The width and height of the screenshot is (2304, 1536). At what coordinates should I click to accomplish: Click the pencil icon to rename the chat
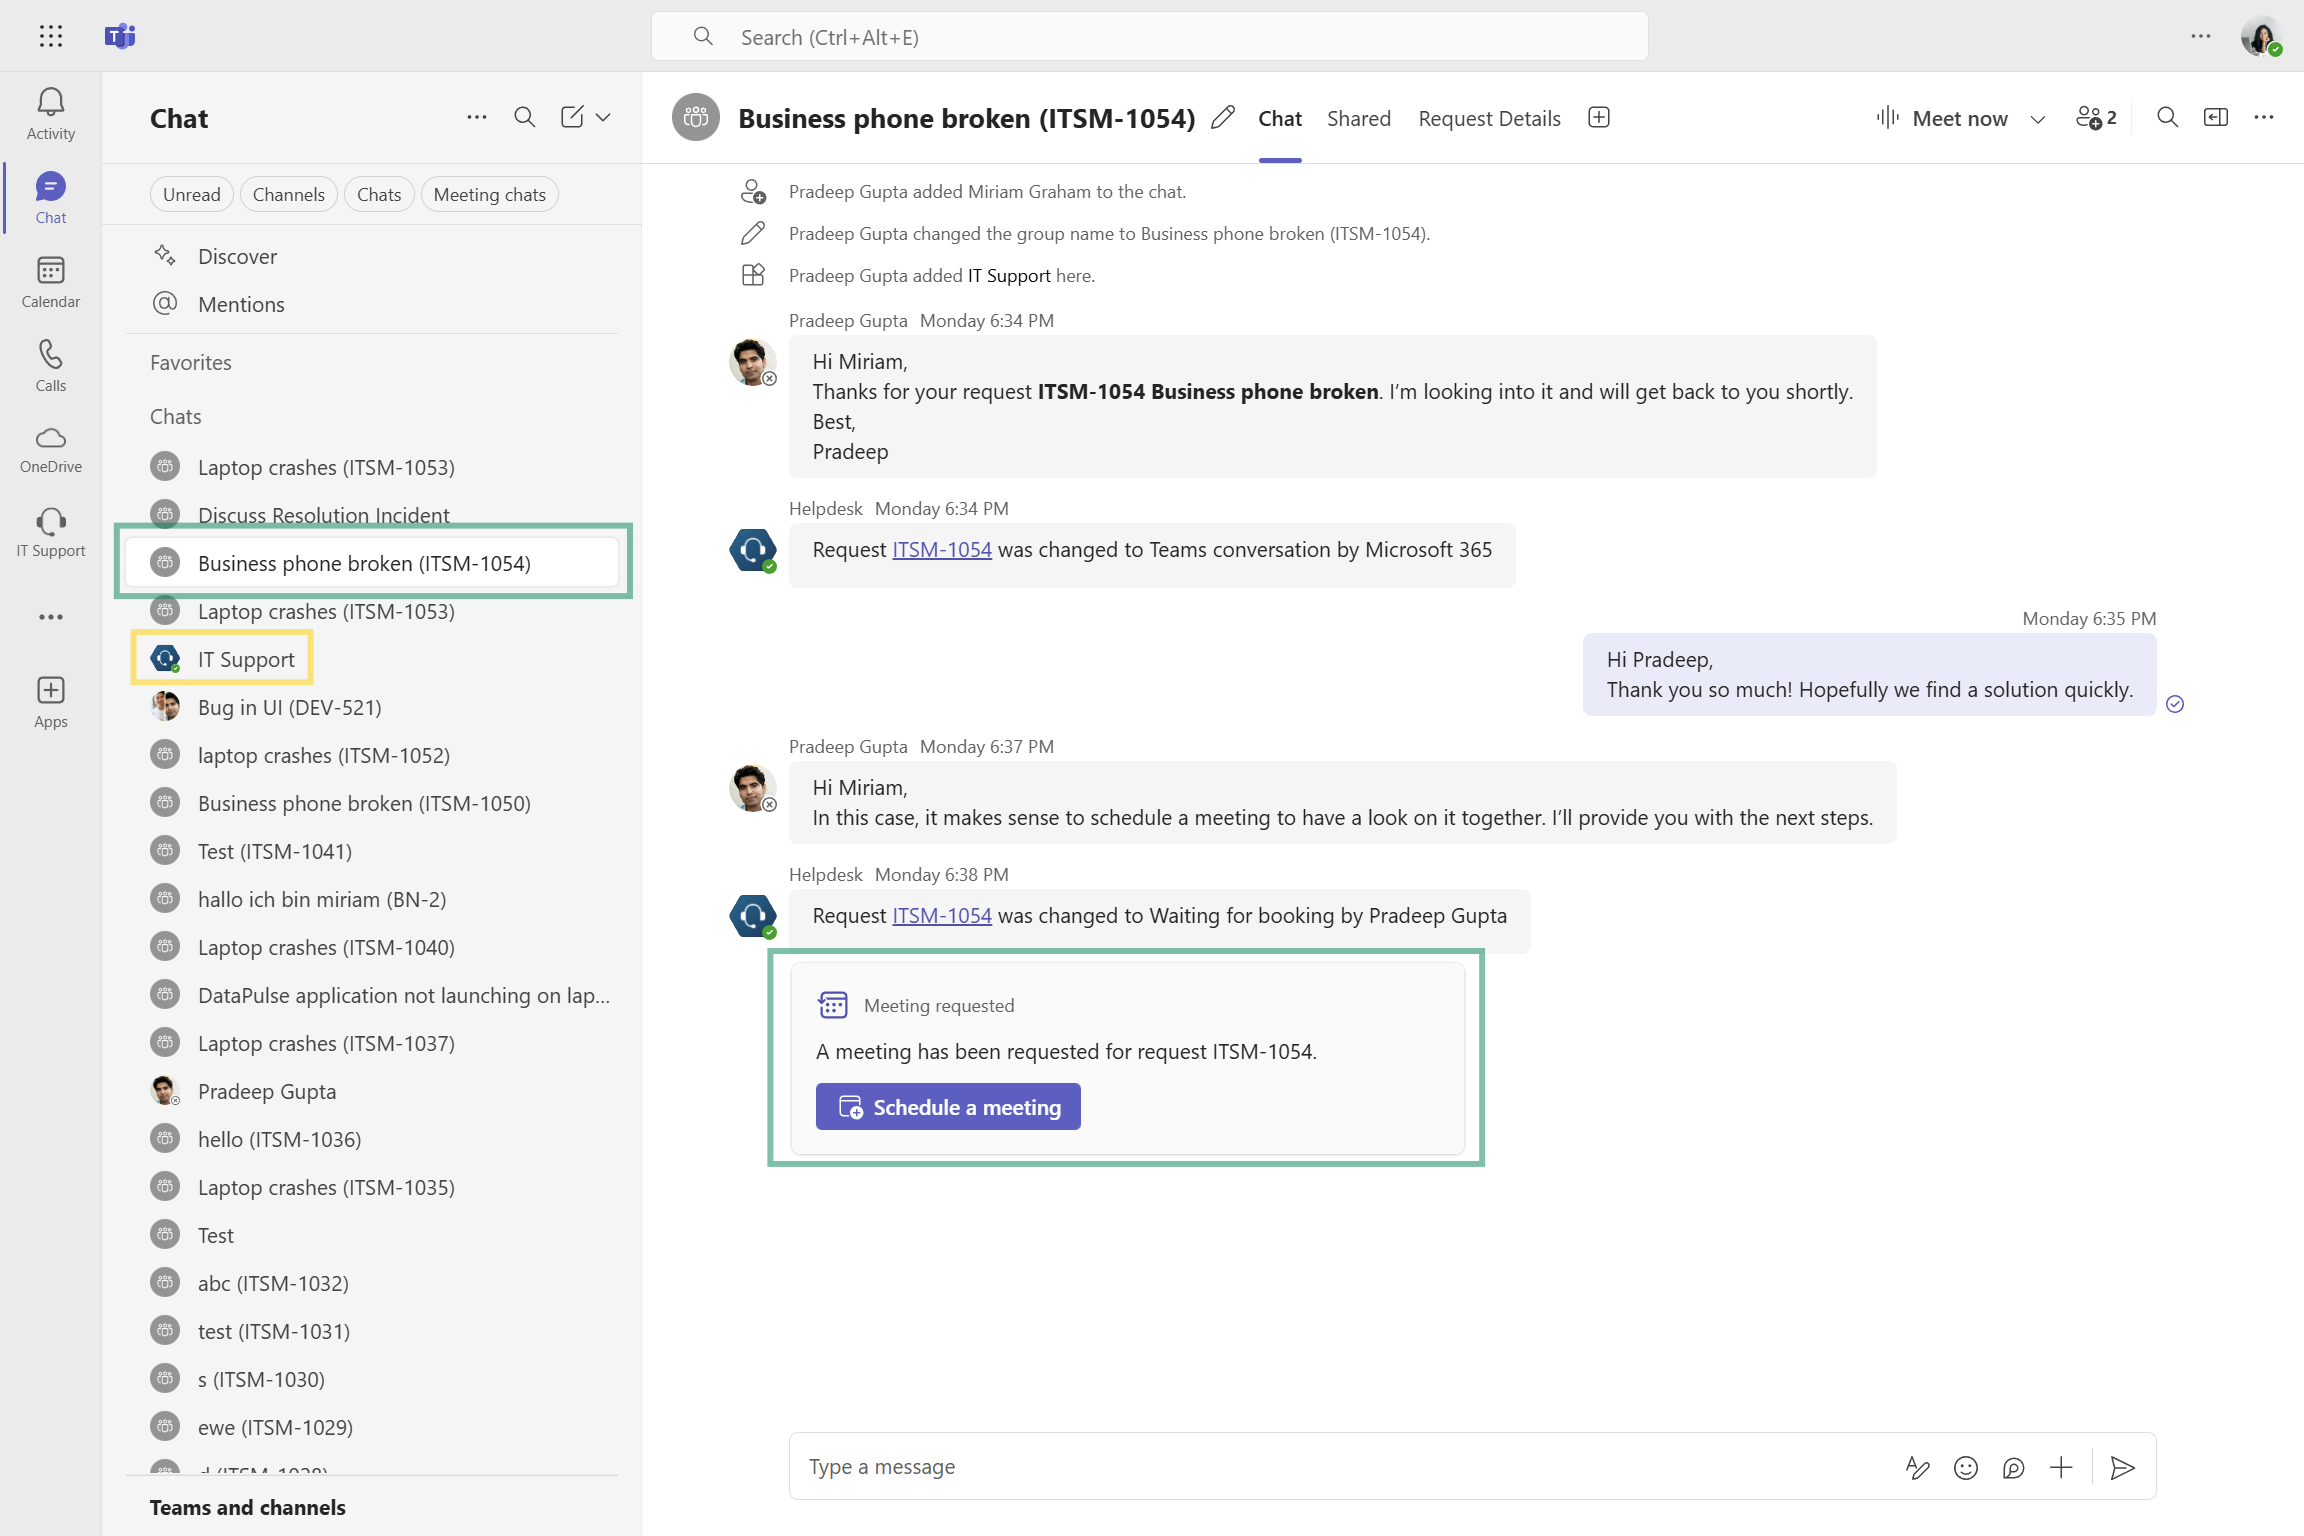(x=1222, y=118)
